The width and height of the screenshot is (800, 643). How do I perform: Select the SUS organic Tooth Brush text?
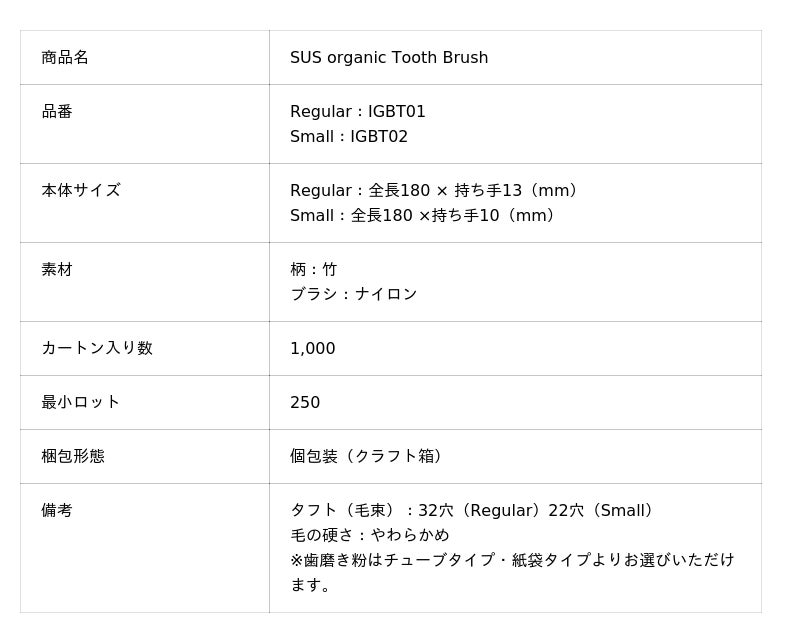point(389,58)
